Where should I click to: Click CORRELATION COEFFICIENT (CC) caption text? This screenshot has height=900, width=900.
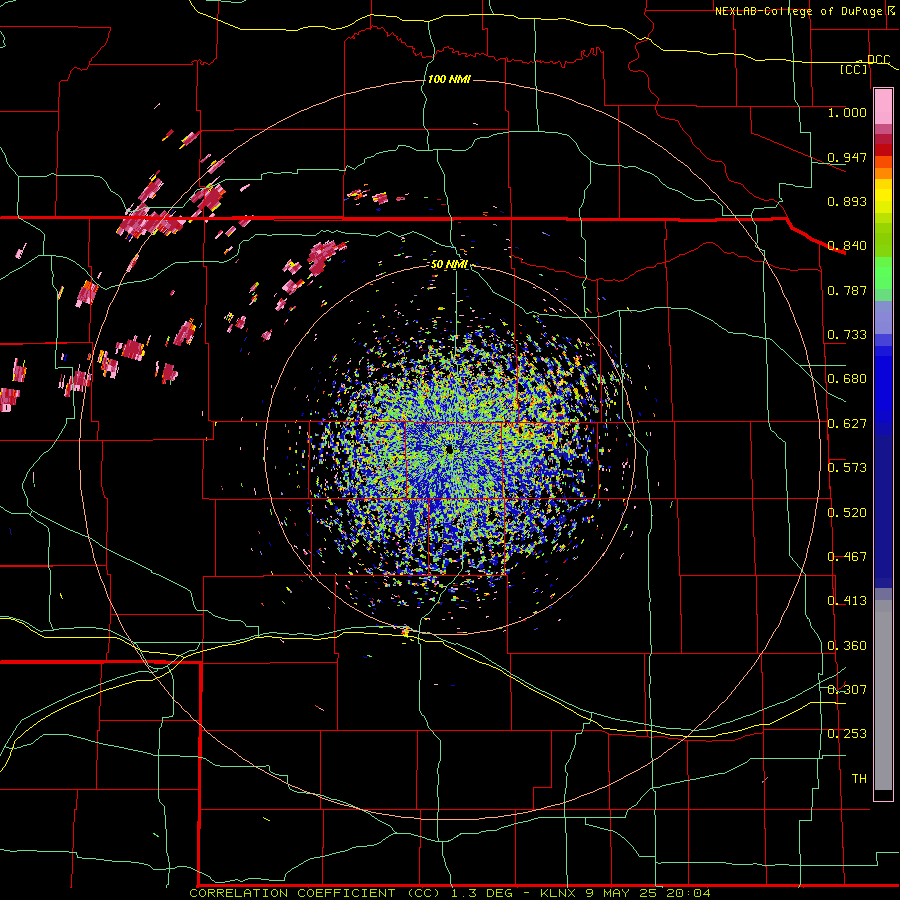314,893
